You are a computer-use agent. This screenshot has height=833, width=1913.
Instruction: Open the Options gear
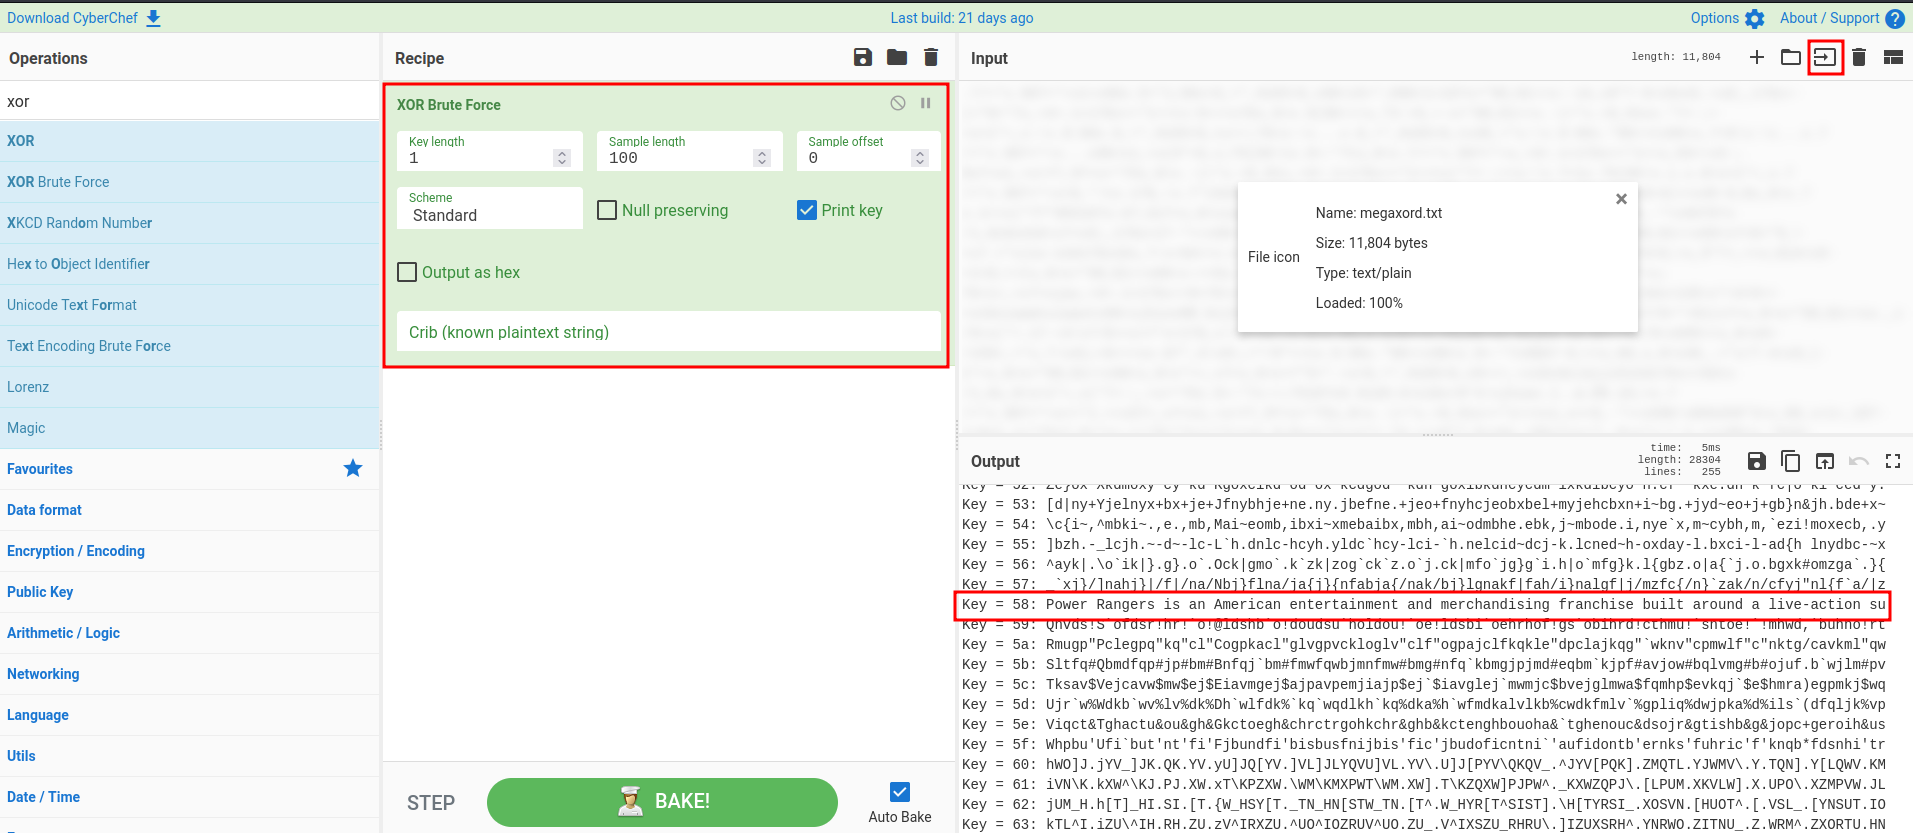[1755, 19]
